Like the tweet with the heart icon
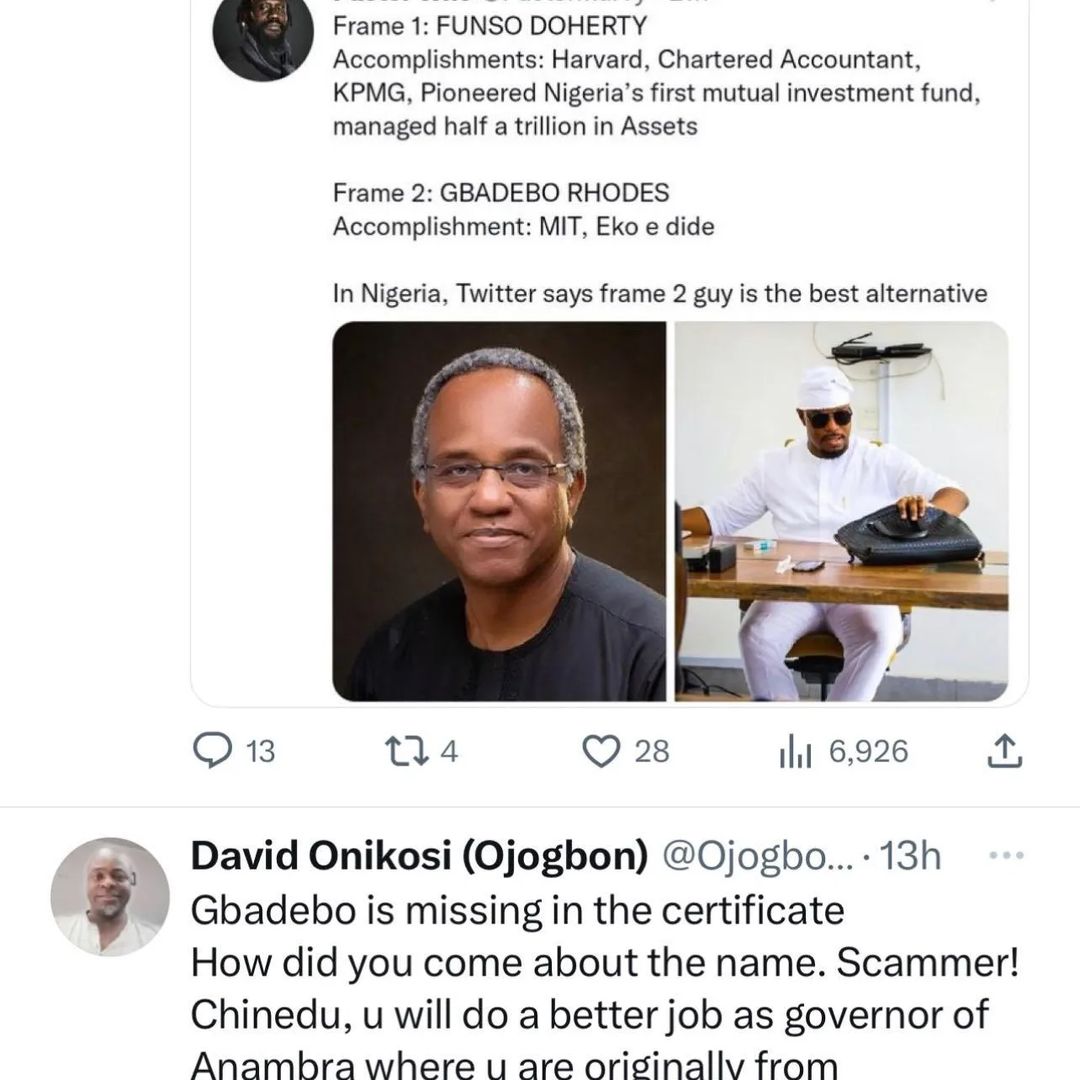Image resolution: width=1080 pixels, height=1080 pixels. pos(601,751)
